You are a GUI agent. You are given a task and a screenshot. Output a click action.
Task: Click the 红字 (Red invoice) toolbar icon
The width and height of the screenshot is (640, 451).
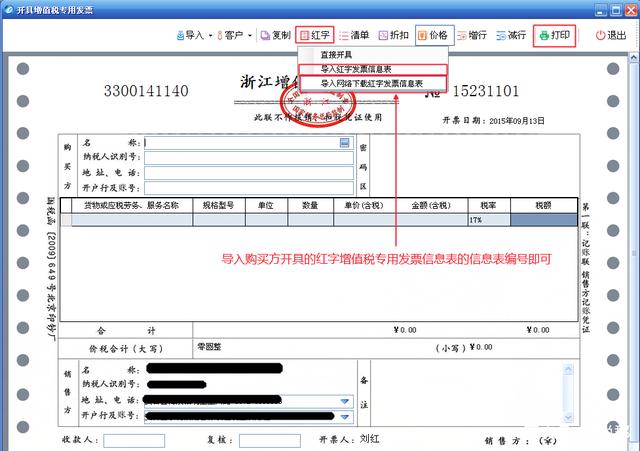(x=315, y=35)
